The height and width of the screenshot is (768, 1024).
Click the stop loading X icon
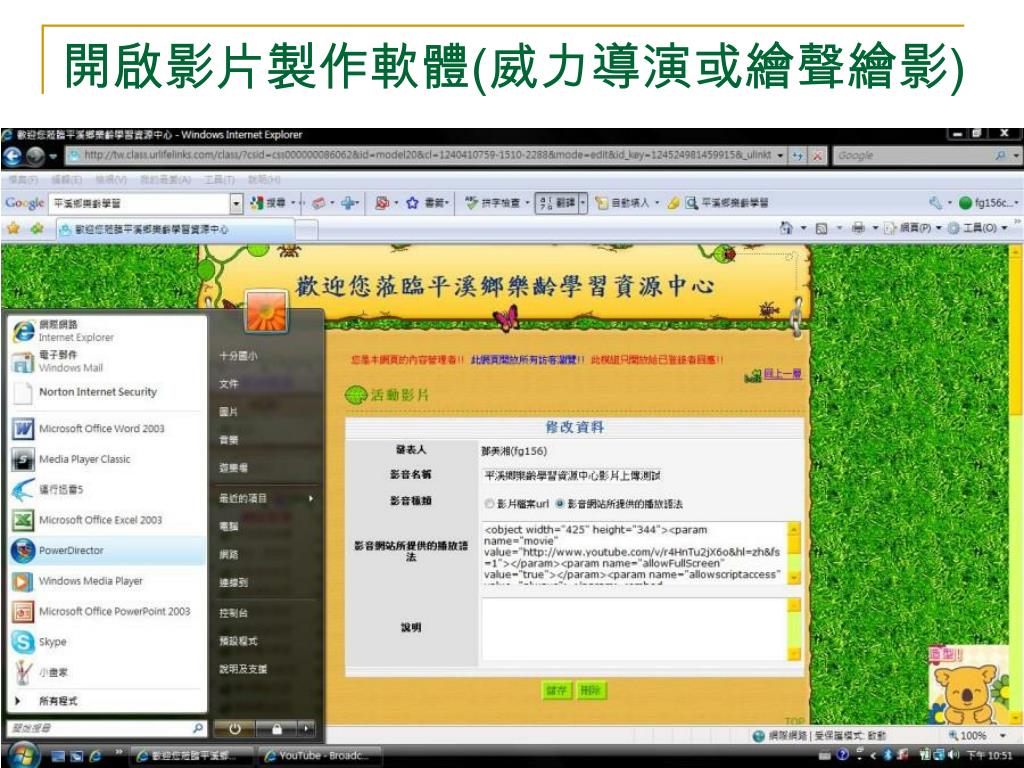pos(818,155)
